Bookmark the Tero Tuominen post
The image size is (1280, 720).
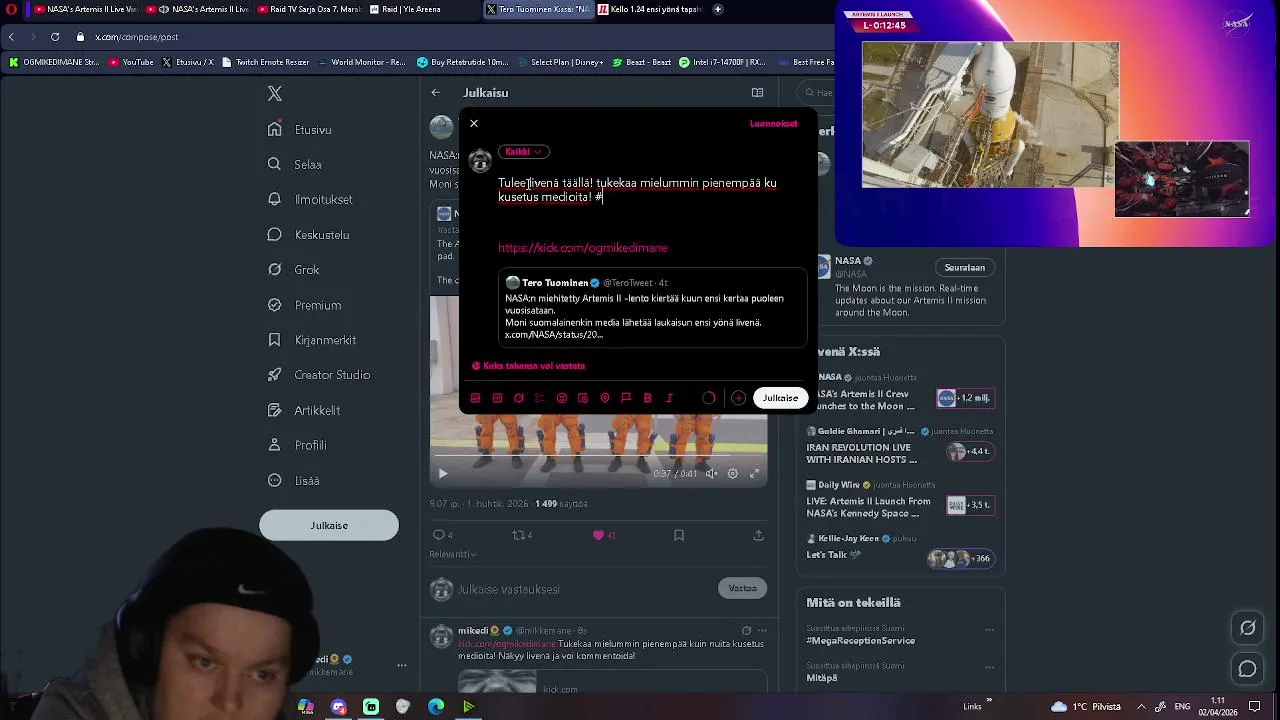[x=679, y=536]
